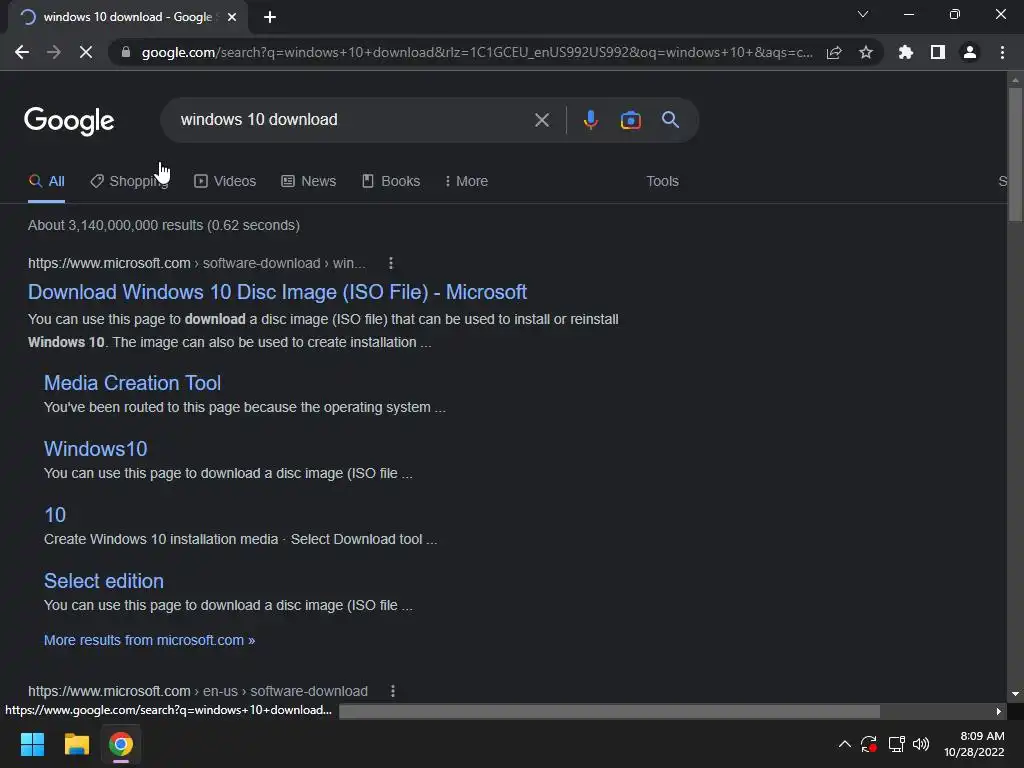Switch to Shopping results
This screenshot has height=768, width=1024.
pos(129,182)
